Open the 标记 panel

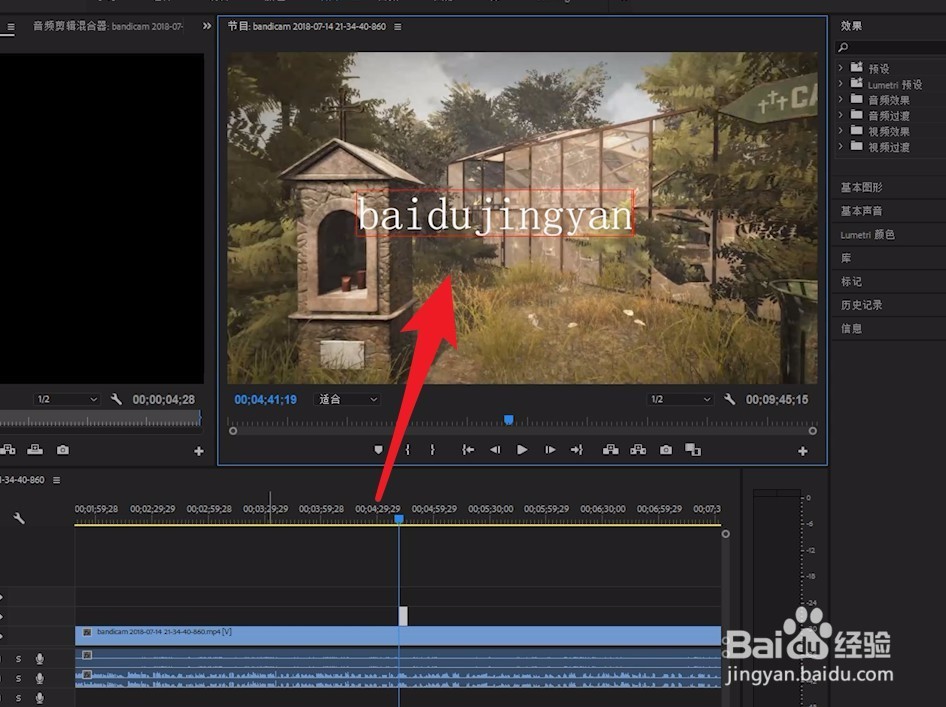point(851,282)
